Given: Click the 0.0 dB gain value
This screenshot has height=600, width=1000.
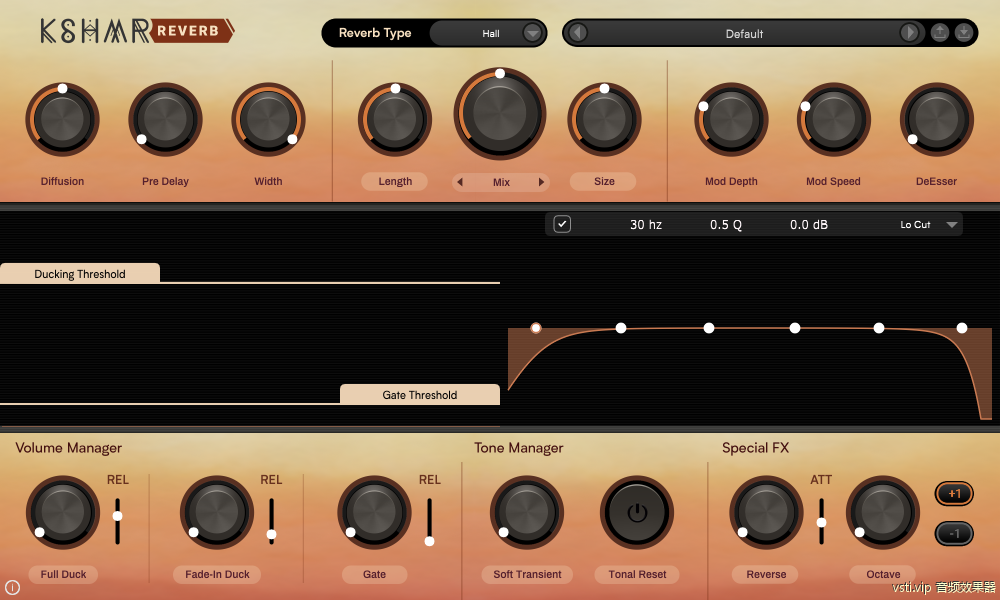Looking at the screenshot, I should coord(809,224).
